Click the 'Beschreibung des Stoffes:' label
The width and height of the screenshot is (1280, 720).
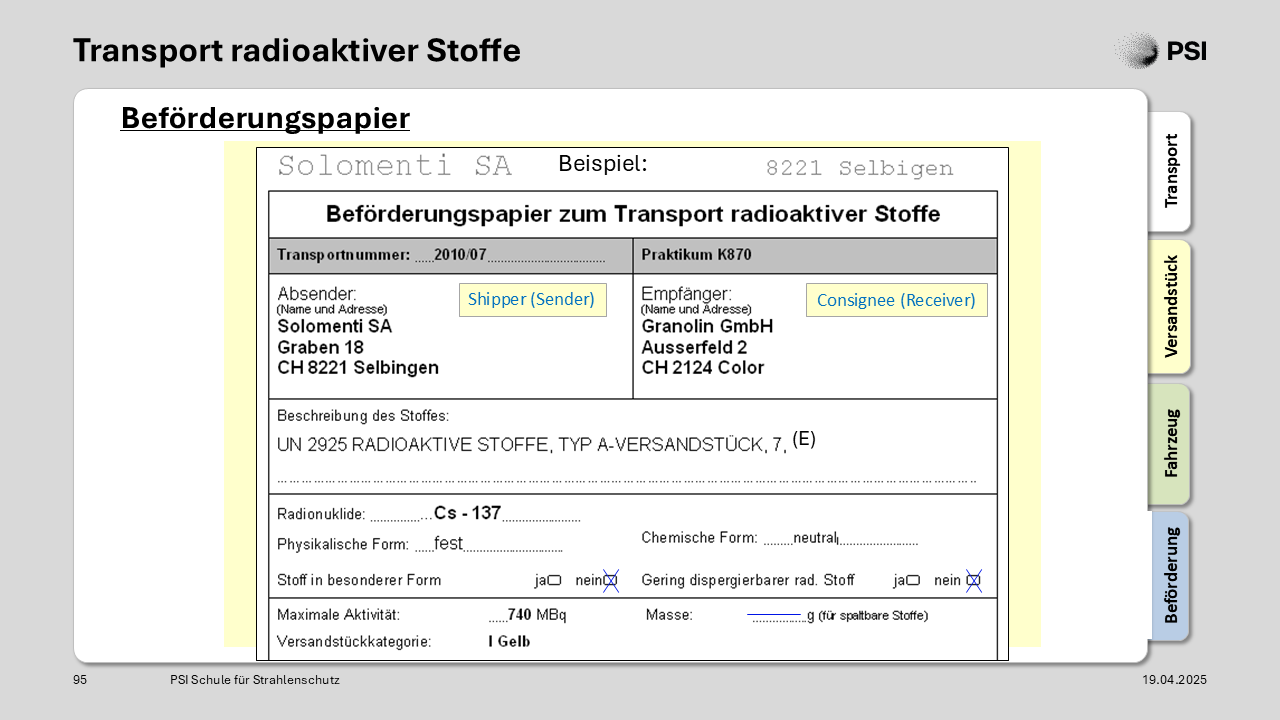pyautogui.click(x=363, y=415)
